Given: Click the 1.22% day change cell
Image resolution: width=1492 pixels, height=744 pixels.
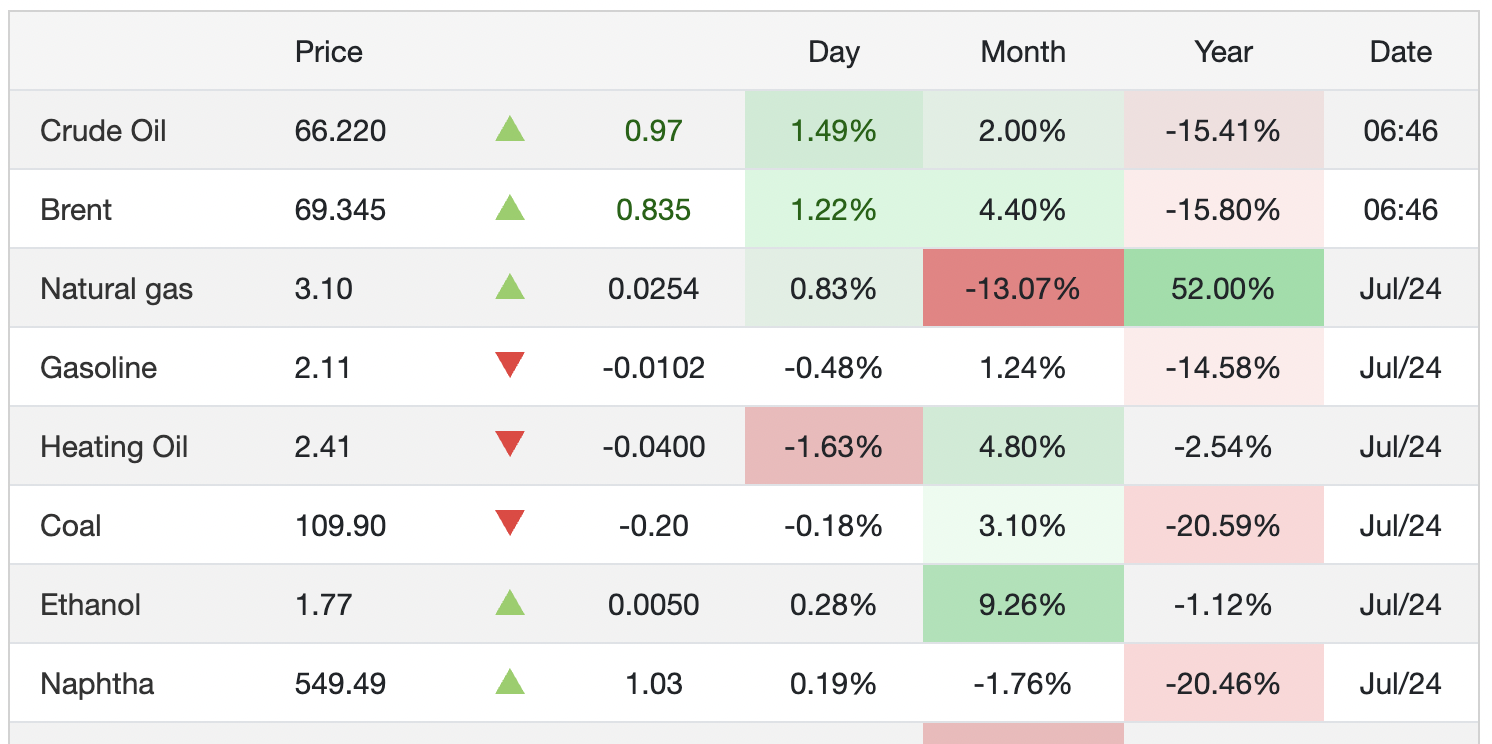Looking at the screenshot, I should (834, 209).
